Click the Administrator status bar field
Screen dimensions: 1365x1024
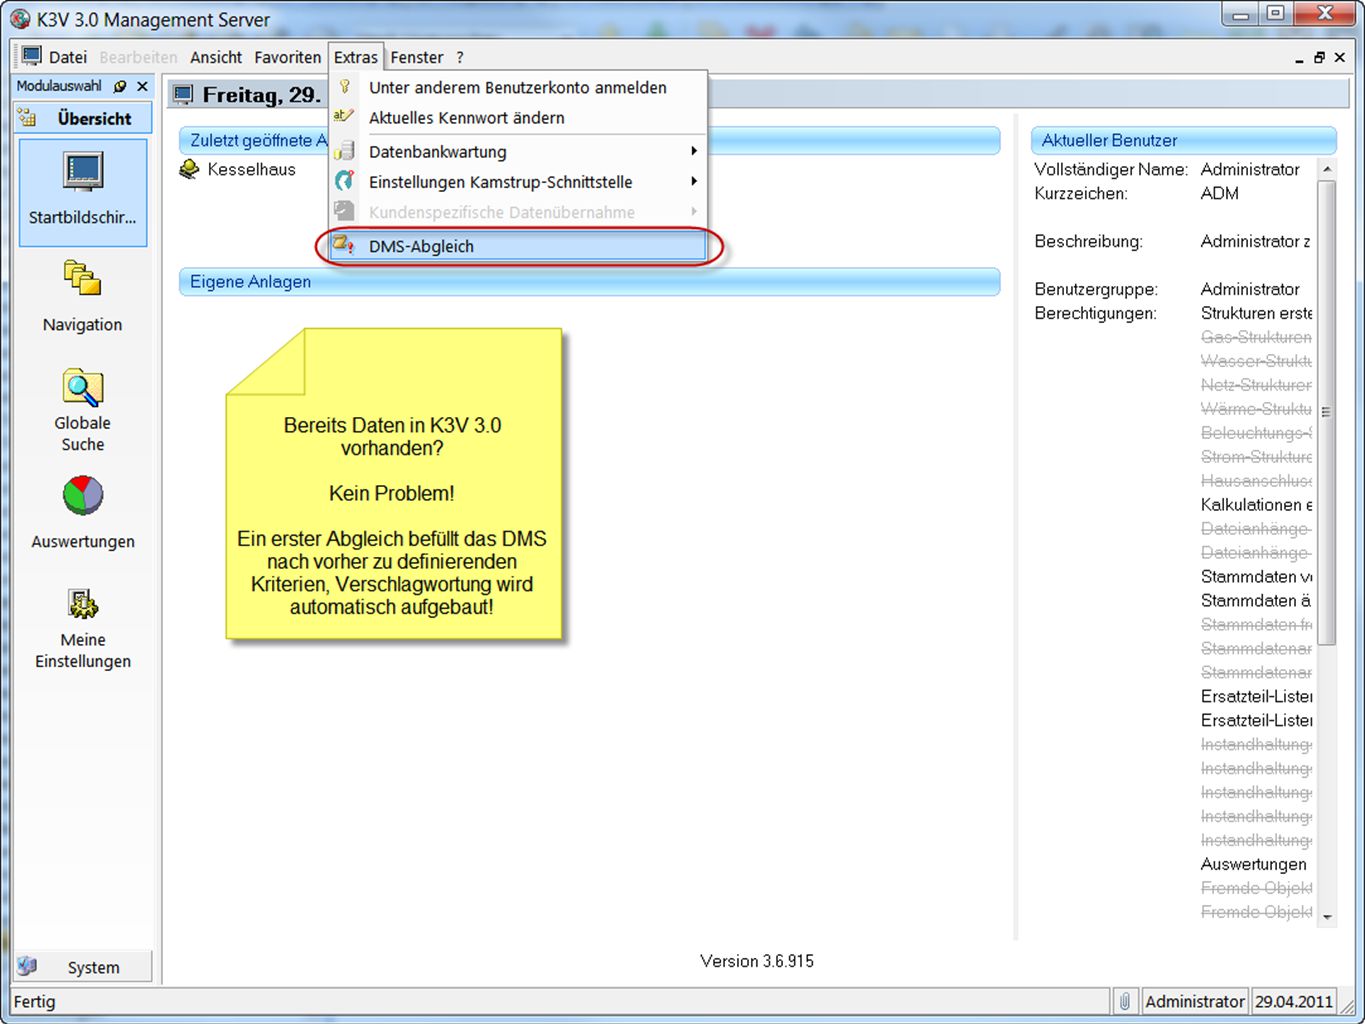(1195, 1001)
